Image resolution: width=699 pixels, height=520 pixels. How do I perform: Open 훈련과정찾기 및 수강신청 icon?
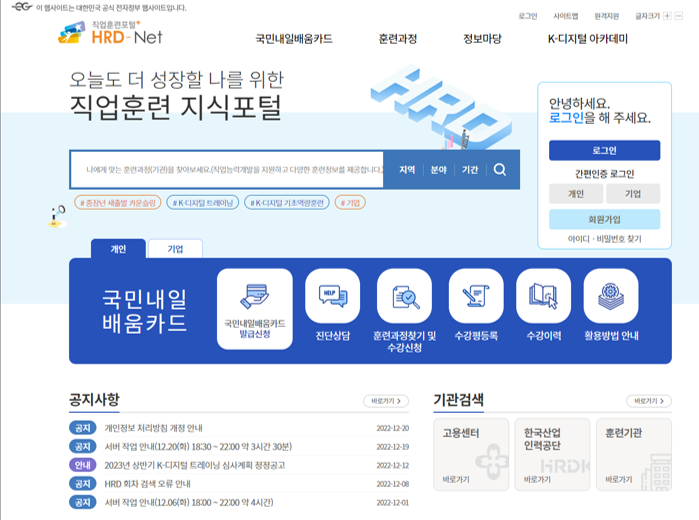click(404, 296)
